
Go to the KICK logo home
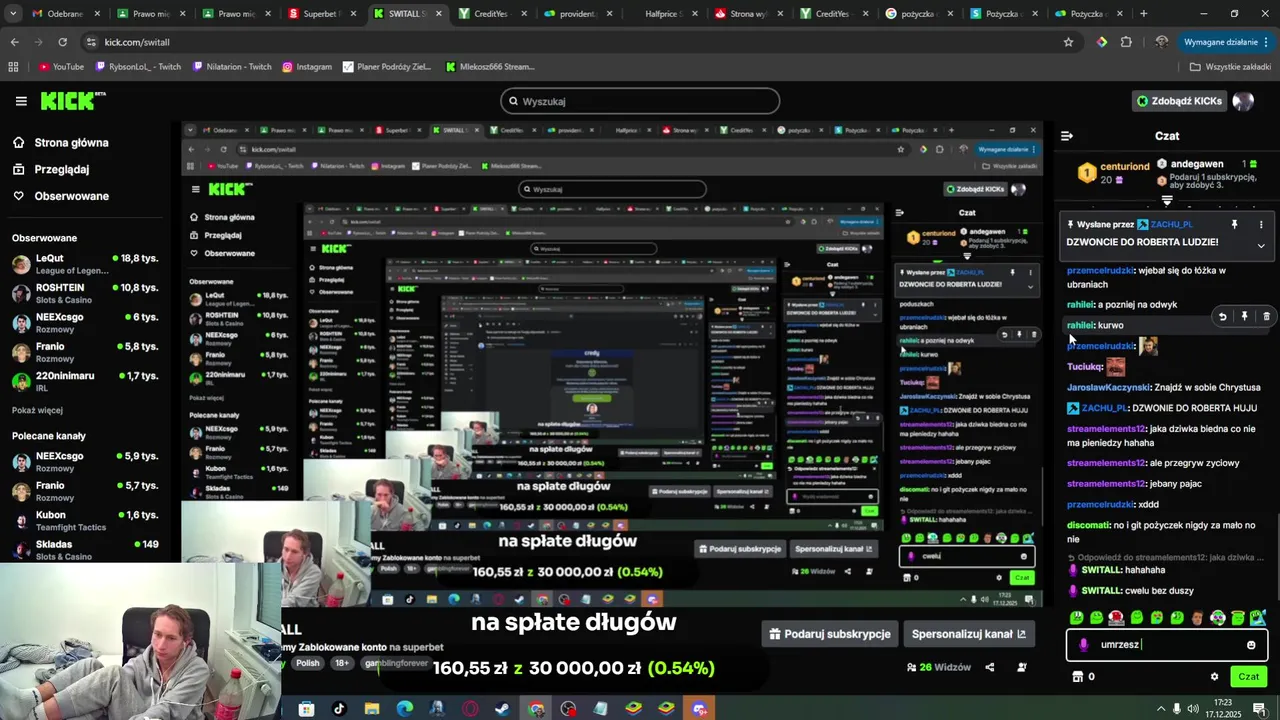72,100
